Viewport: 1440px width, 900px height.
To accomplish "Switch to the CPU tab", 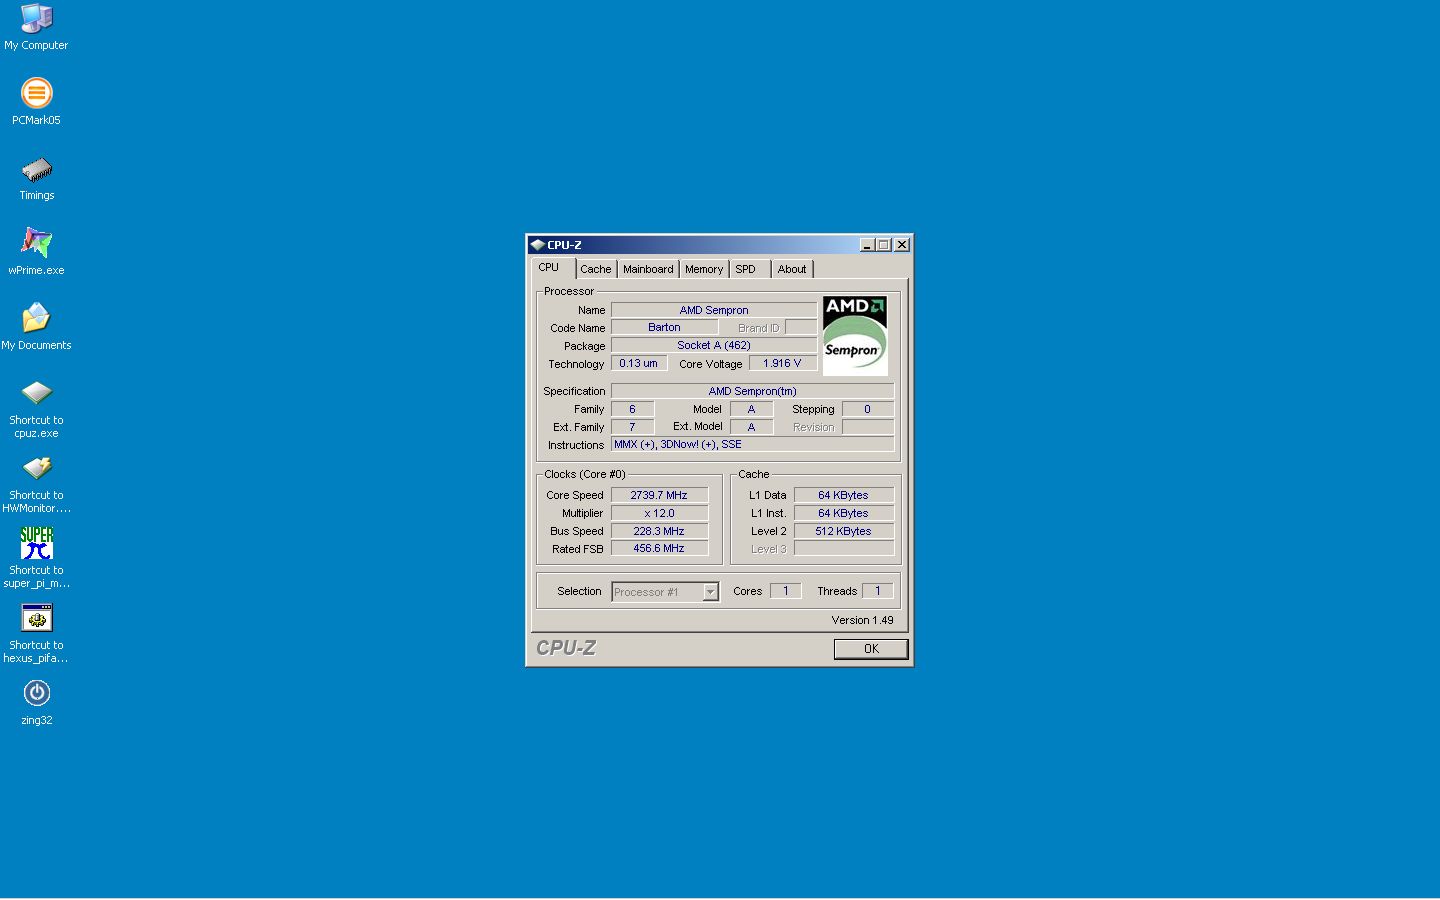I will (549, 268).
